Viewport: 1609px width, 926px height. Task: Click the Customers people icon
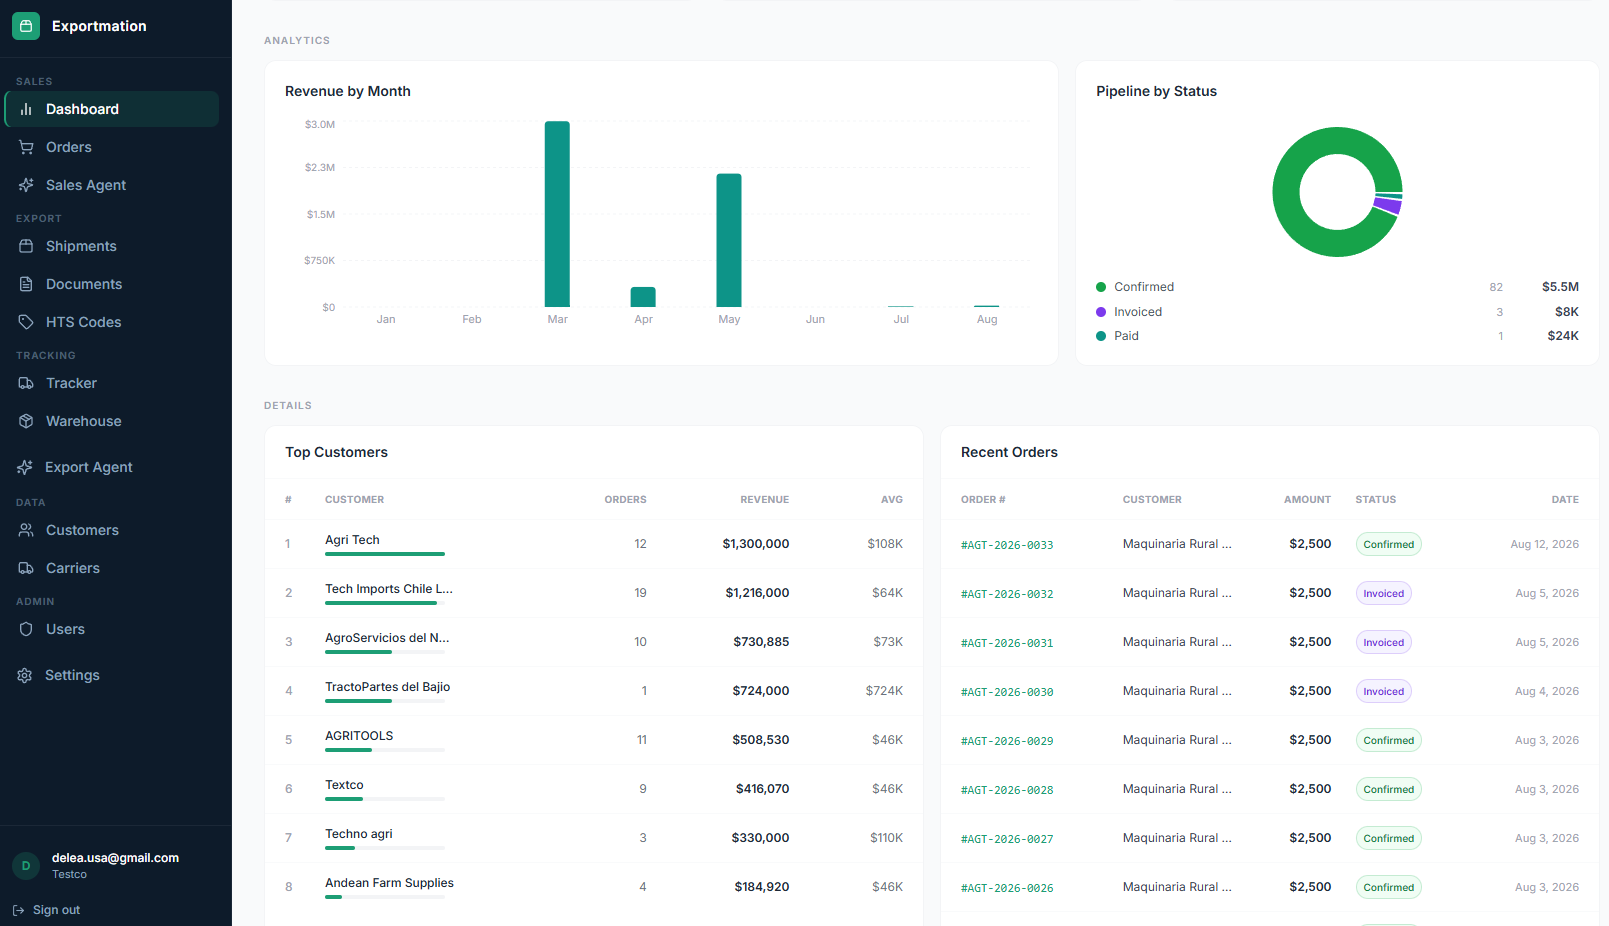(26, 530)
